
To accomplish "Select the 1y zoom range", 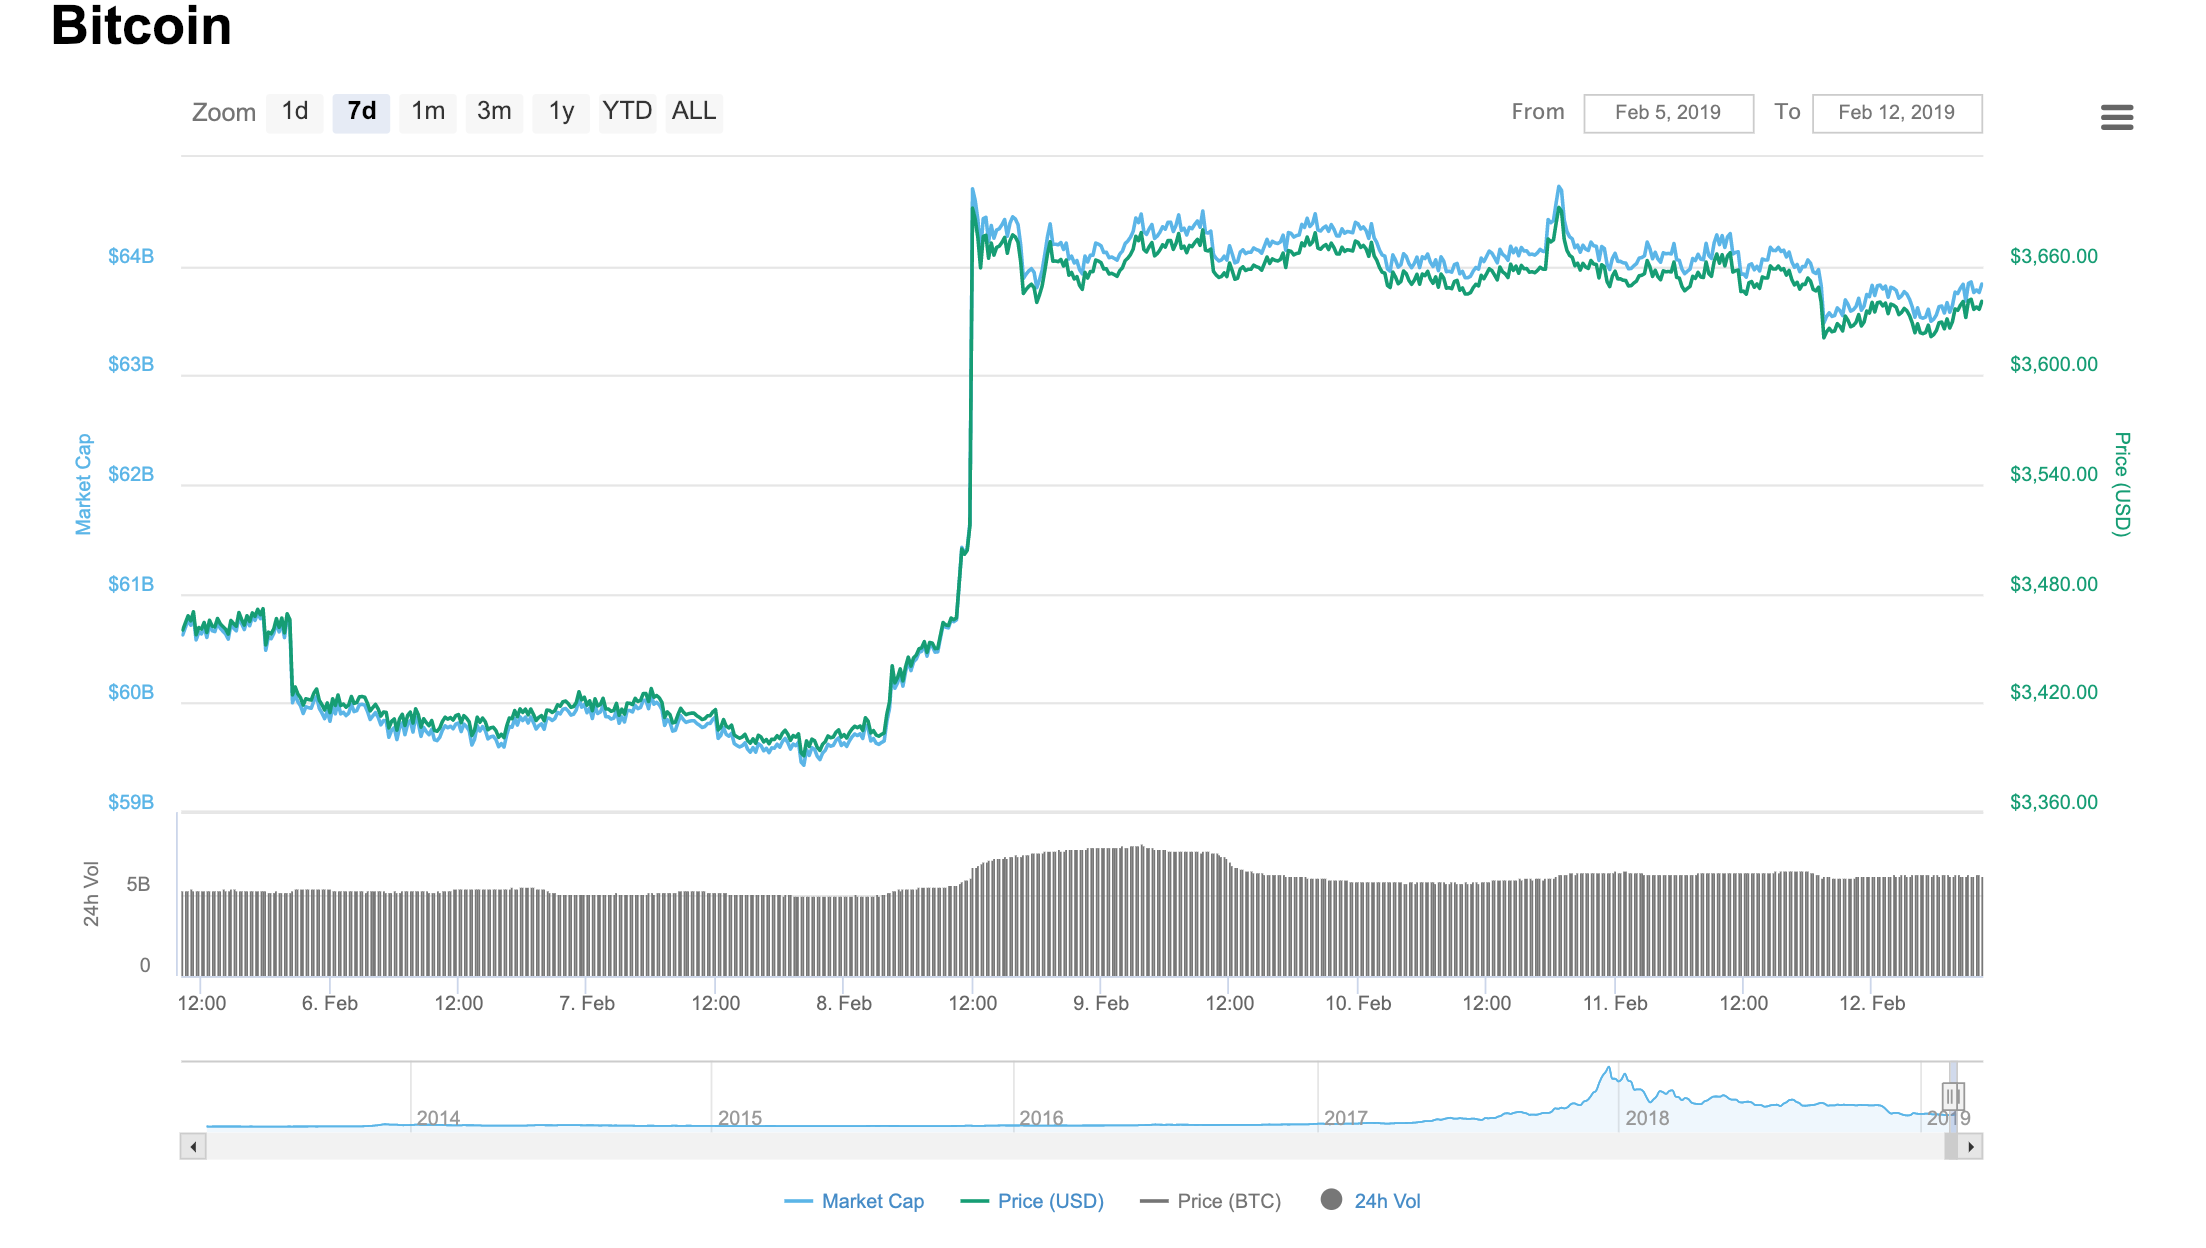I will pos(561,112).
